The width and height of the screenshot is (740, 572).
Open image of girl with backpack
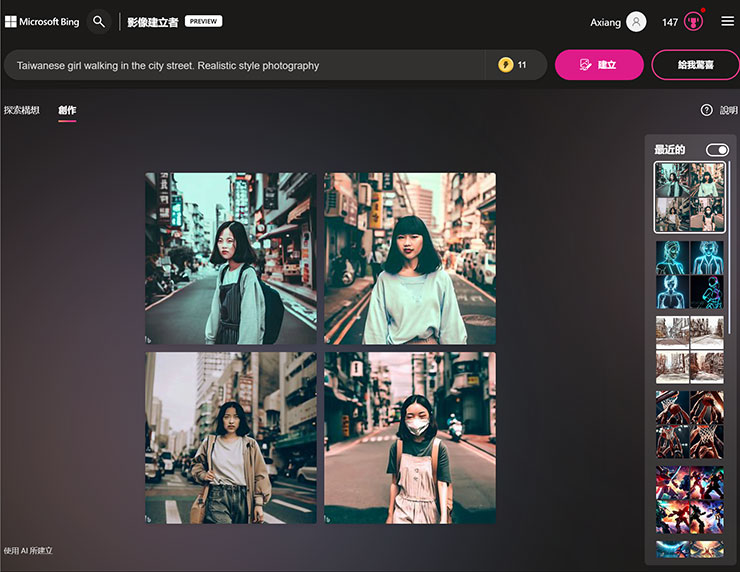231,258
